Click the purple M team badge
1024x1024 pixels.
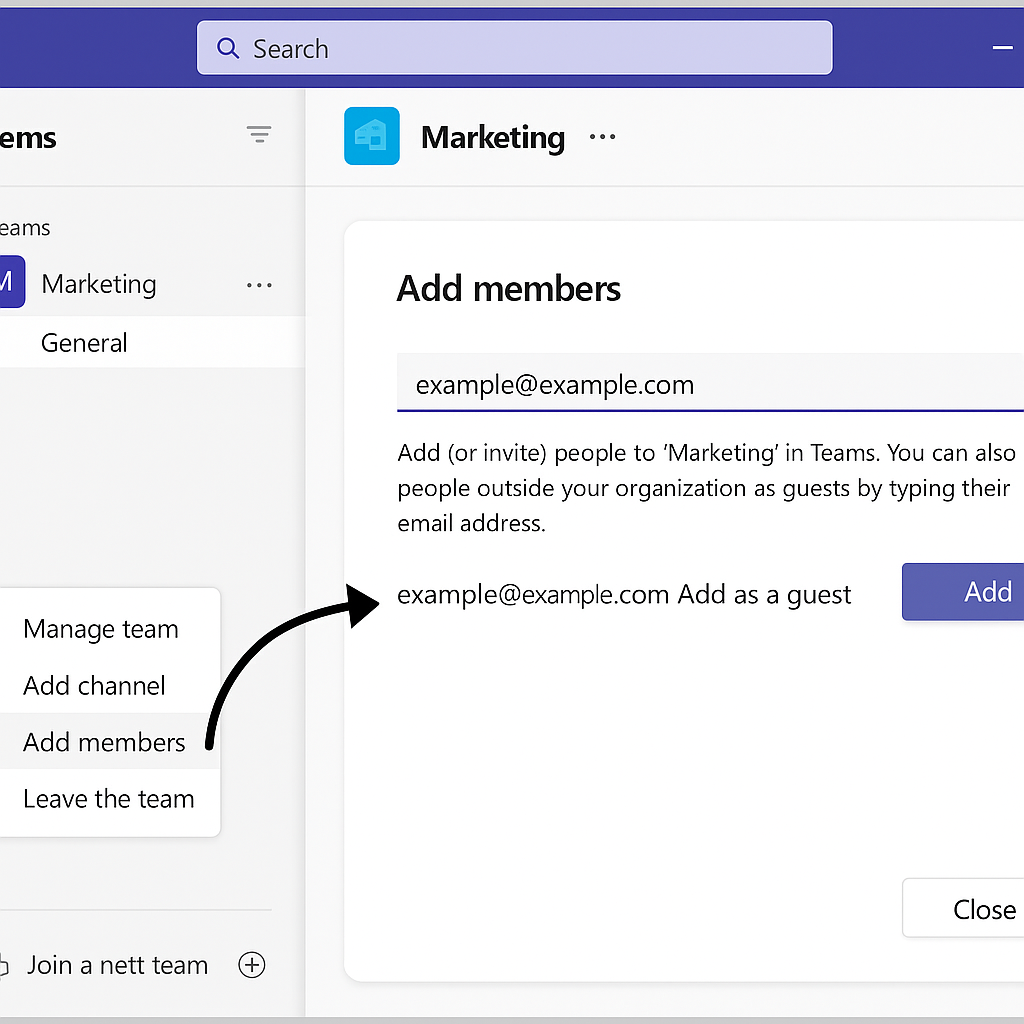(x=11, y=281)
